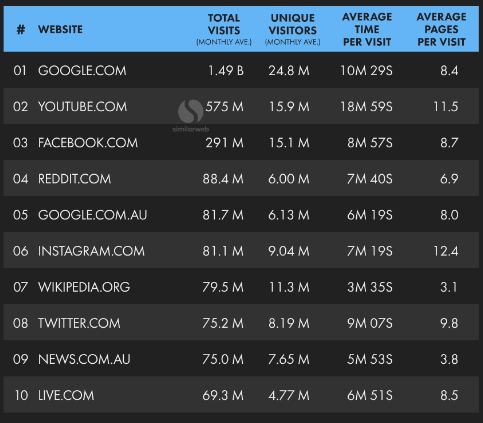
Task: Open the TWITTER.COM entry
Action: pyautogui.click(x=79, y=323)
